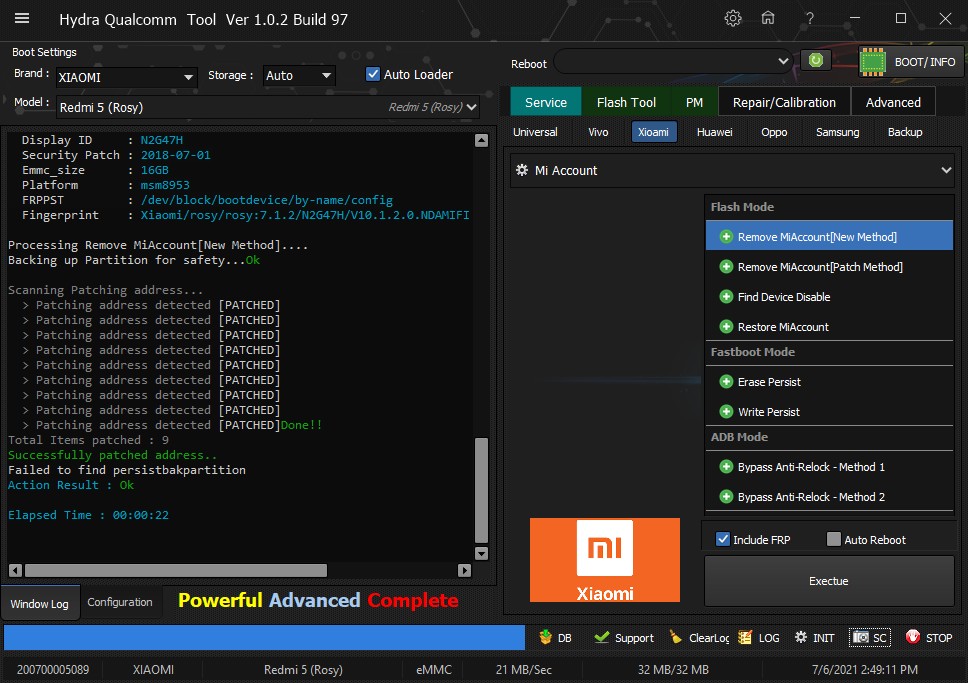The height and width of the screenshot is (683, 968).
Task: Open the Advanced tab
Action: point(893,102)
